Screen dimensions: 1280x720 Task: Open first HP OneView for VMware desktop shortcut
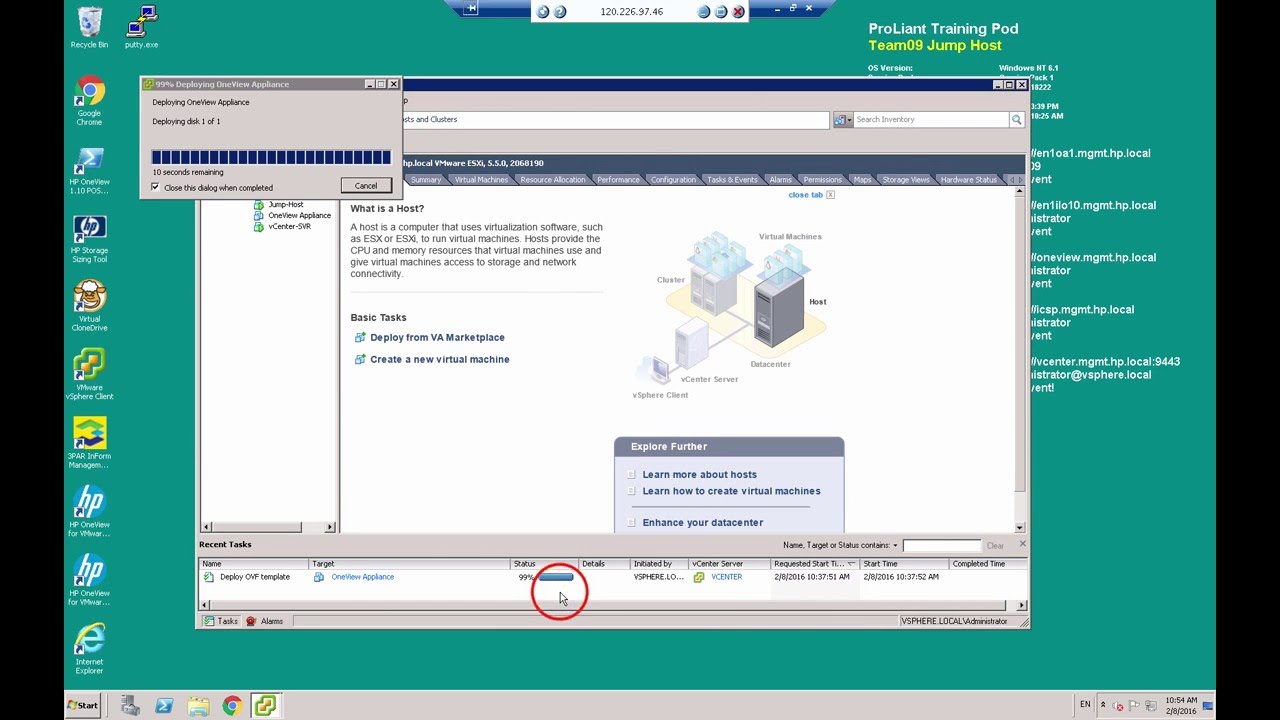click(x=89, y=511)
